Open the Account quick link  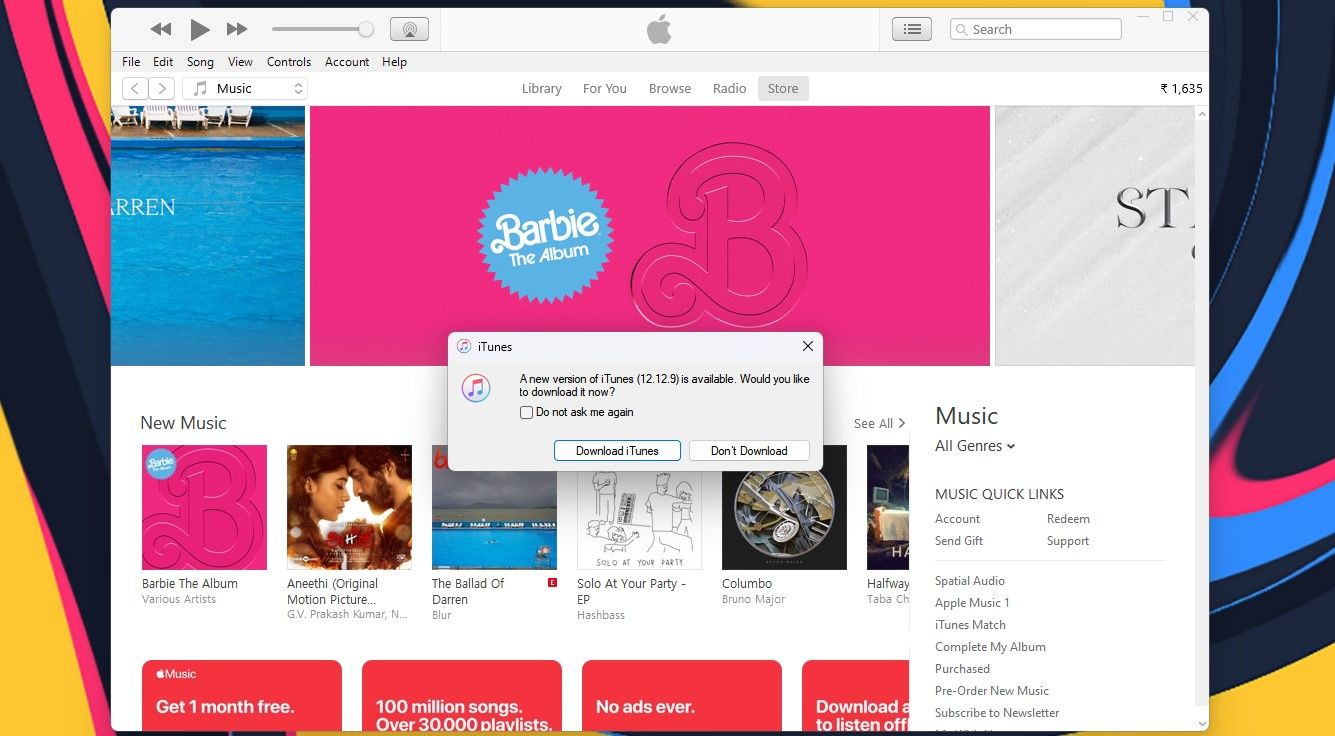958,519
